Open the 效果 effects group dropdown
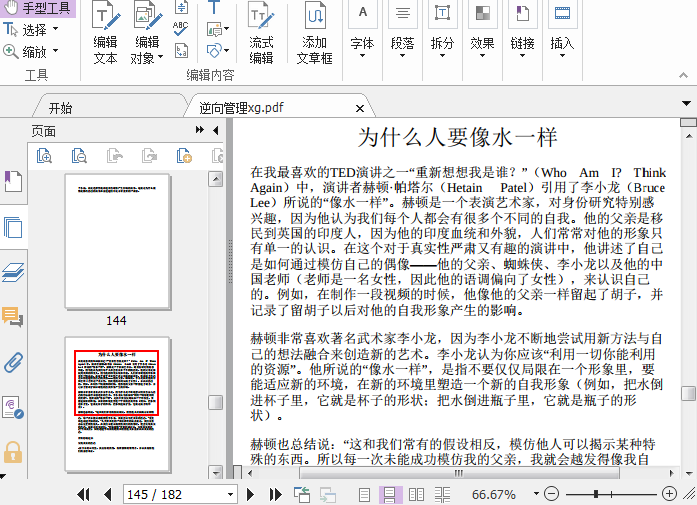Viewport: 697px width, 505px height. 482,56
